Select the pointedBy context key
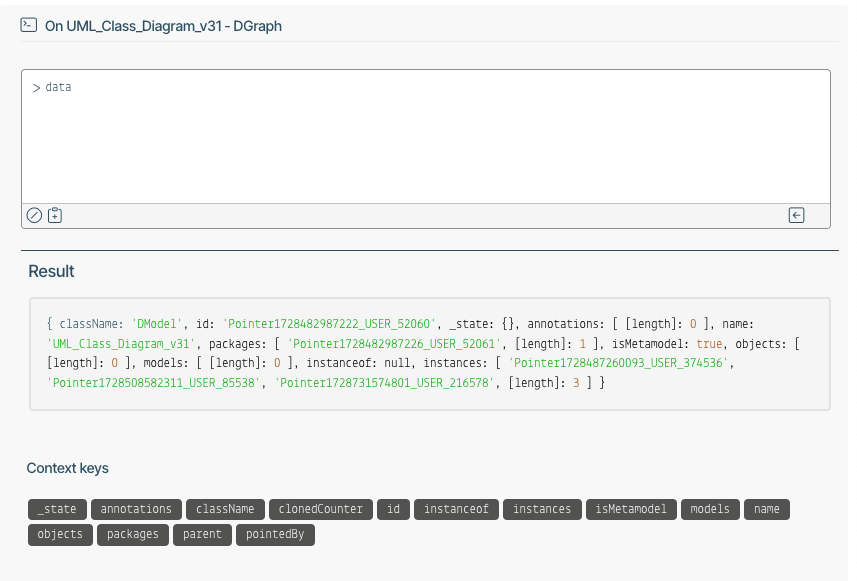Viewport: 857px width, 581px height. pos(275,535)
